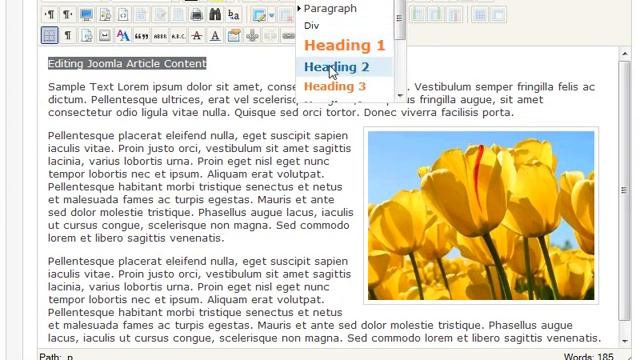Set left-to-right text direction
This screenshot has width=640, height=360.
pyautogui.click(x=50, y=15)
